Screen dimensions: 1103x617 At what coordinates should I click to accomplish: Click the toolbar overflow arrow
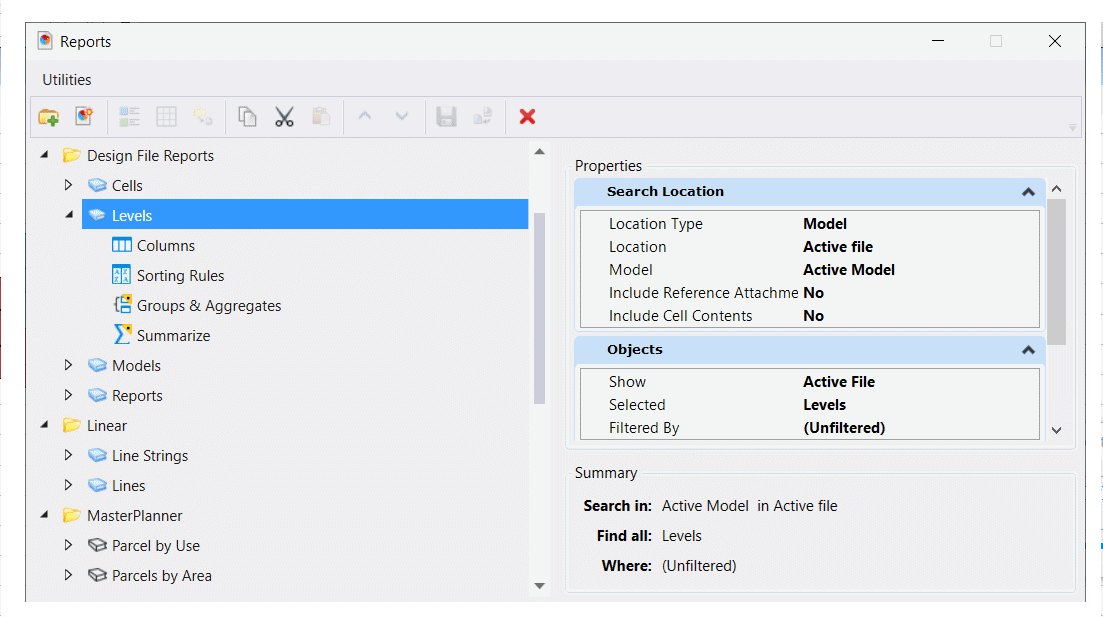click(1073, 127)
